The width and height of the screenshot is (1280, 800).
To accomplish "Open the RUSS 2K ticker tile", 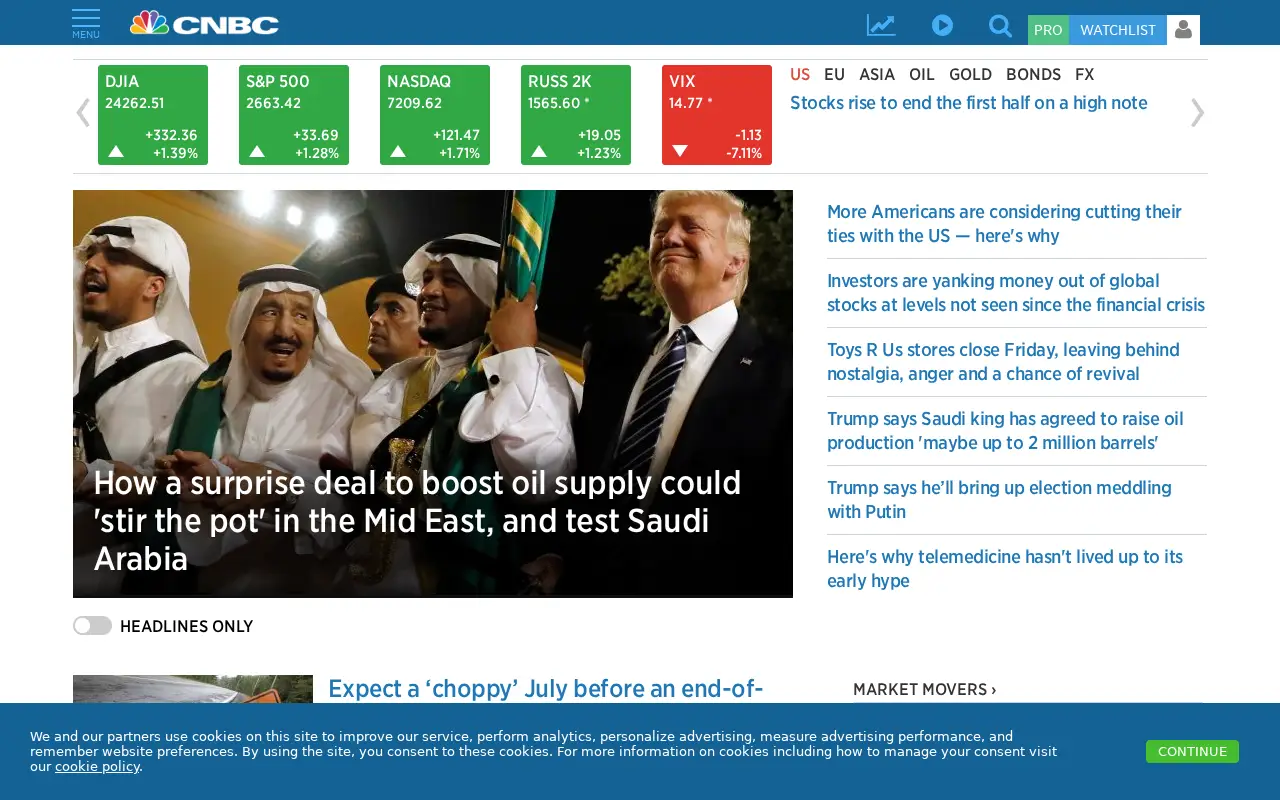I will (576, 115).
